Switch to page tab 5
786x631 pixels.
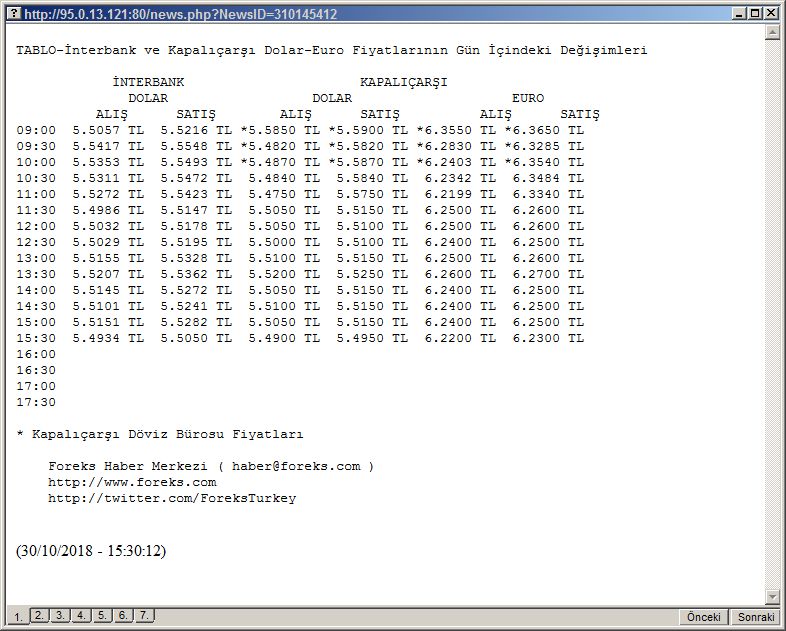coord(102,615)
